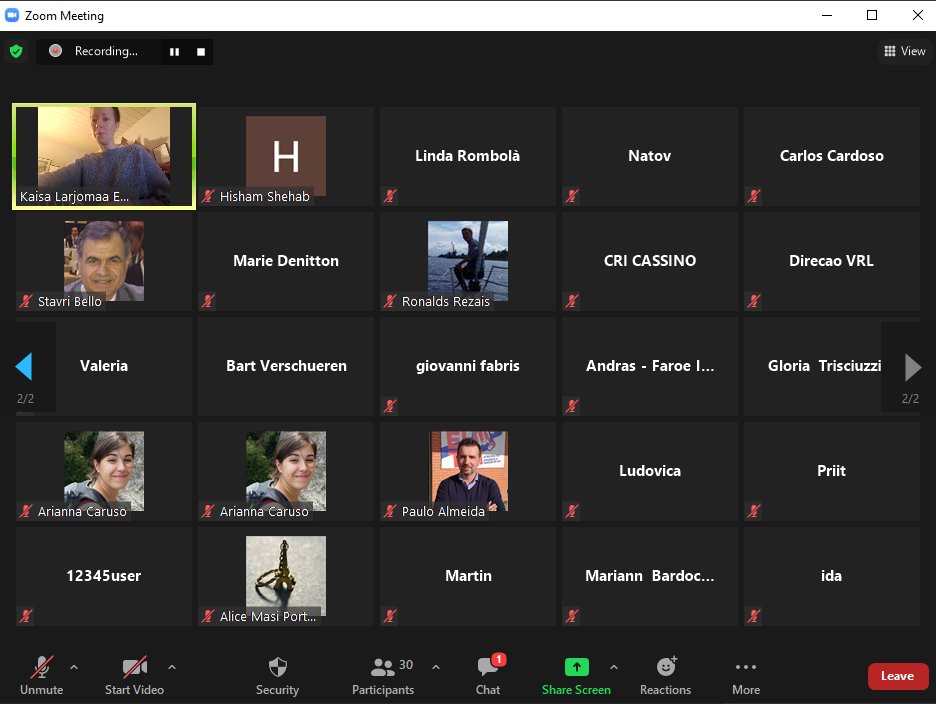Select Kaisa Larjomaa's video tile

pyautogui.click(x=104, y=156)
